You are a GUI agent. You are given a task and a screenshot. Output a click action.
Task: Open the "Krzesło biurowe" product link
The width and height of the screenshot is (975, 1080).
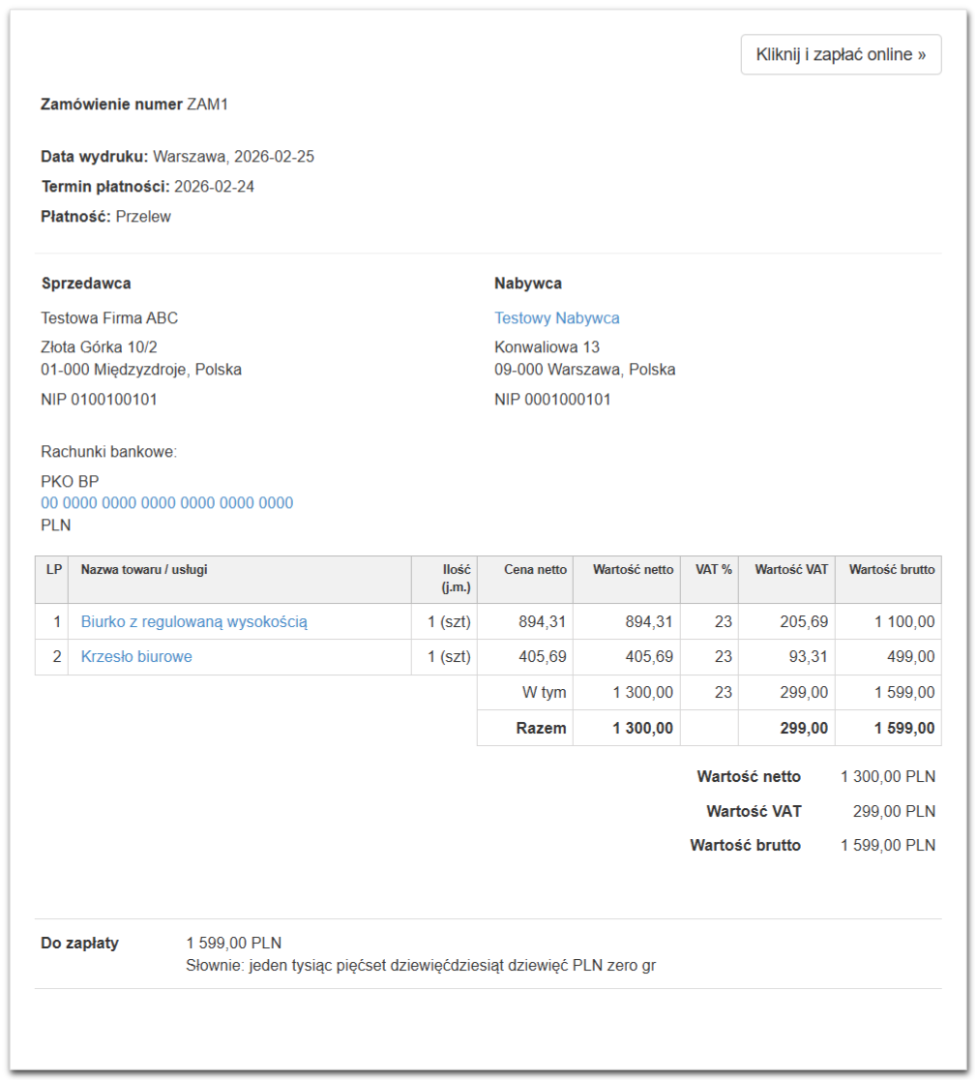click(136, 657)
